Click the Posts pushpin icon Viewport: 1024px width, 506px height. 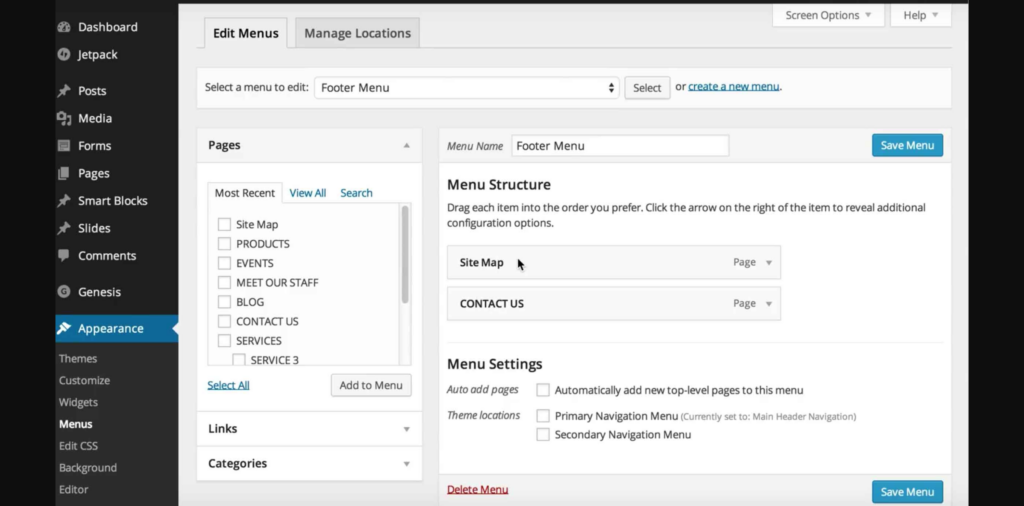(x=64, y=91)
